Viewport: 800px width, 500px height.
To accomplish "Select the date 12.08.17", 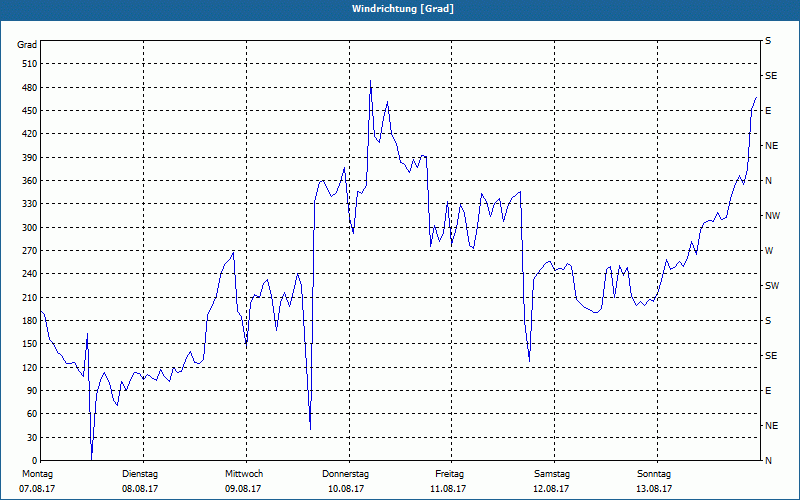I will [551, 489].
